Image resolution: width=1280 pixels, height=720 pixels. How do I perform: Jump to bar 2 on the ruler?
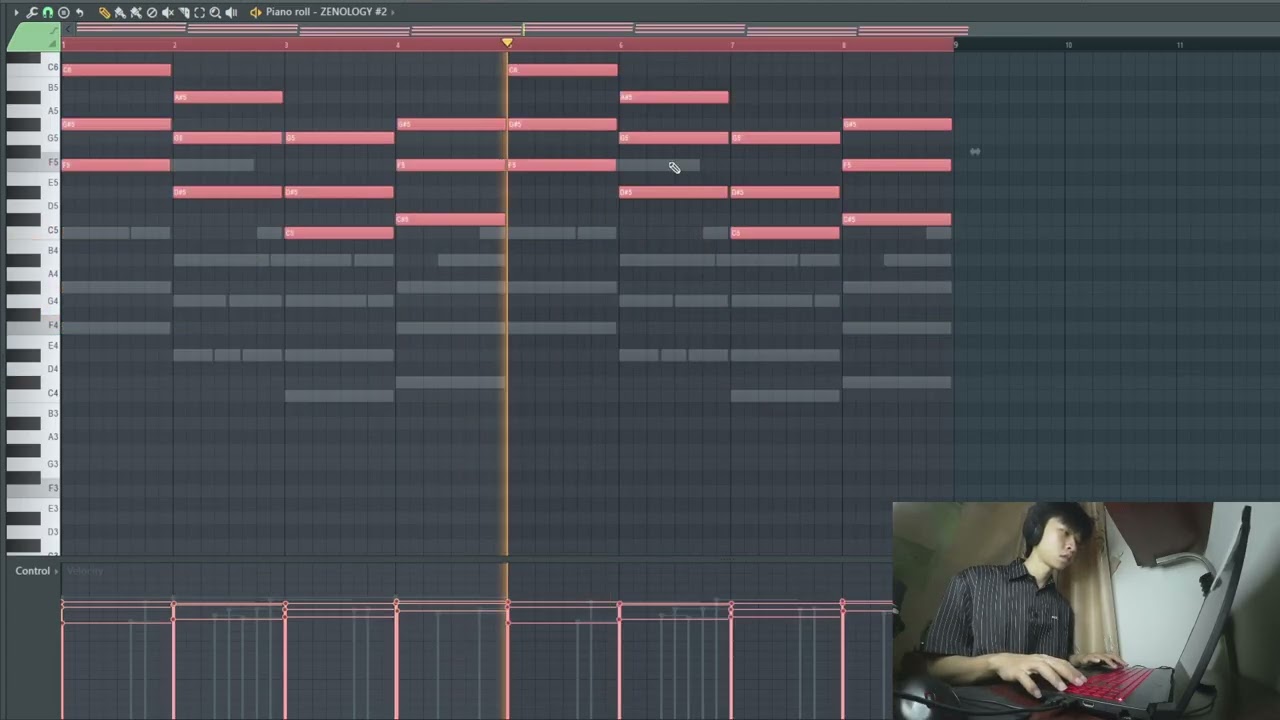(174, 45)
